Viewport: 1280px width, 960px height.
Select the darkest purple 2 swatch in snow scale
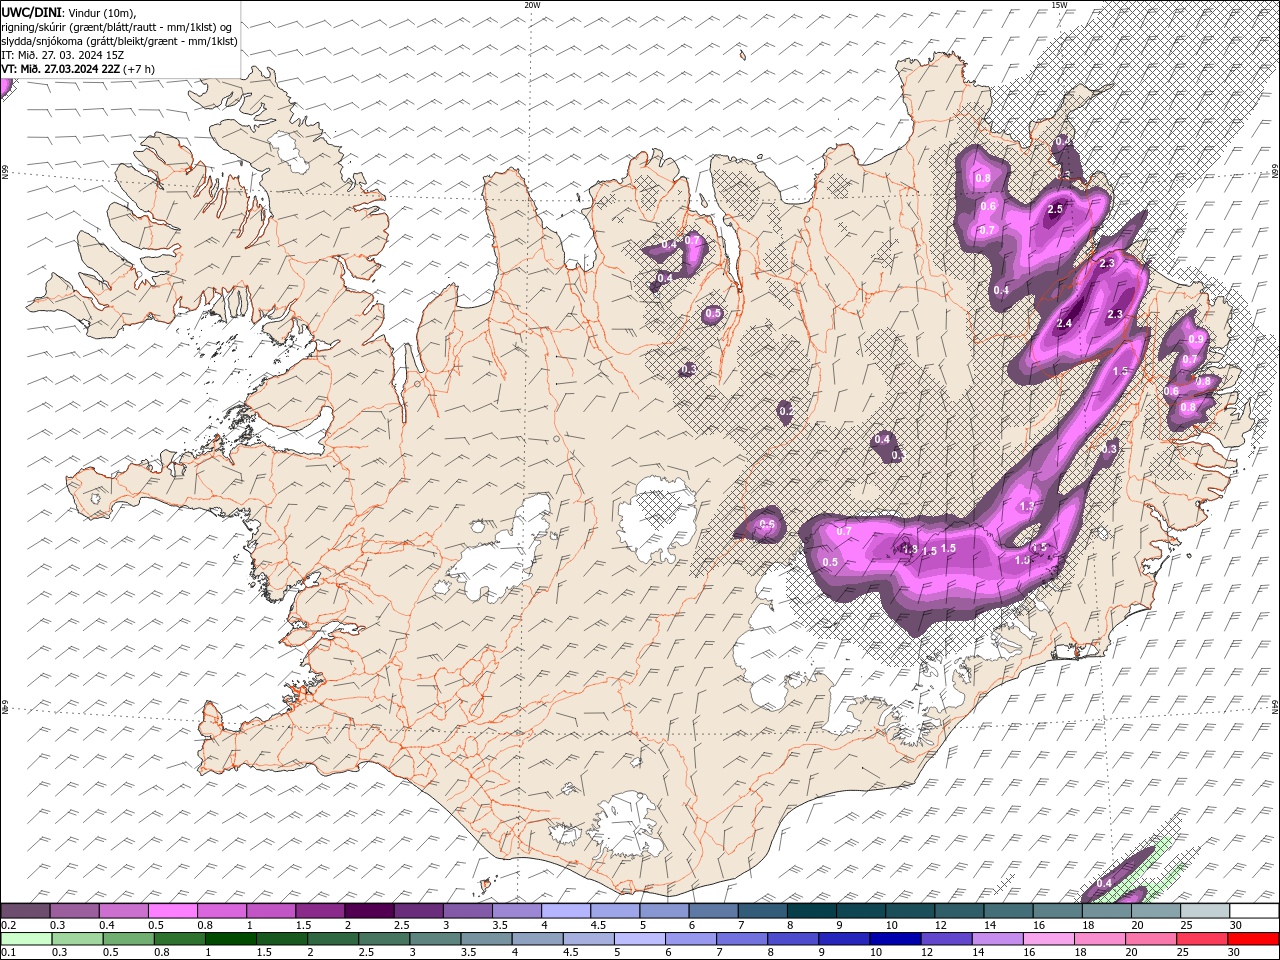point(368,910)
